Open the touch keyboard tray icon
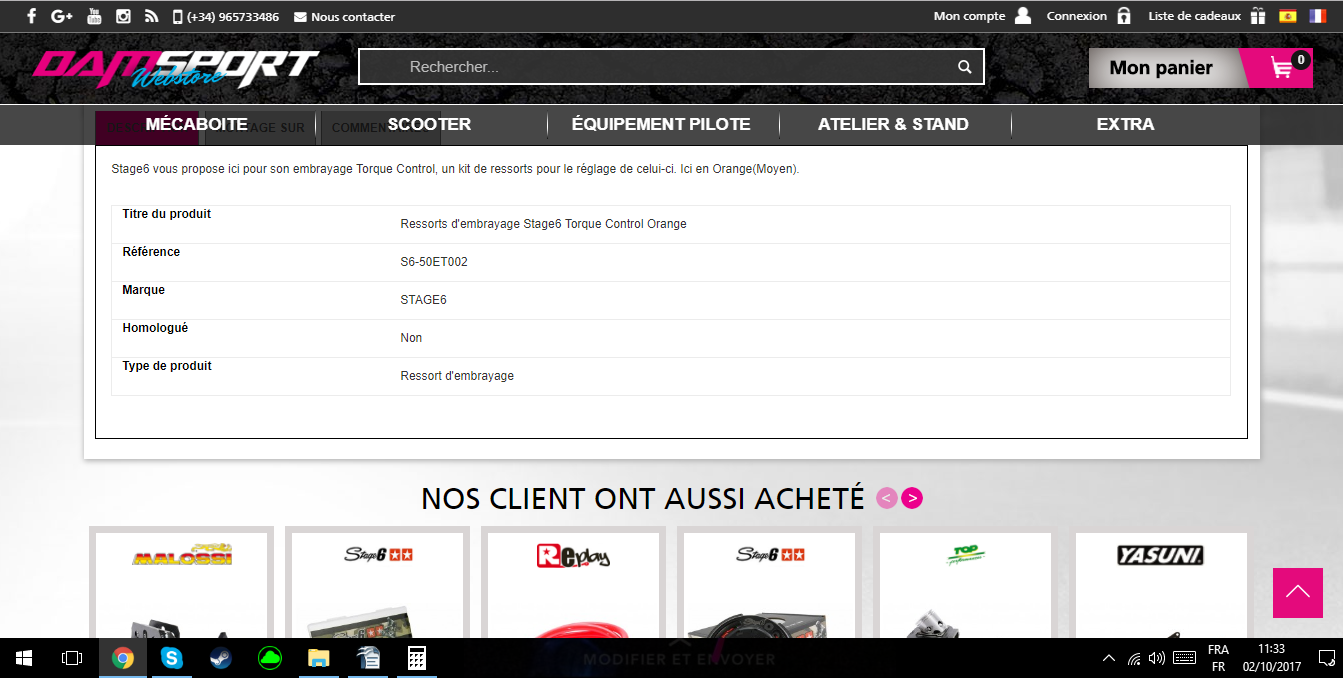 pos(1184,658)
